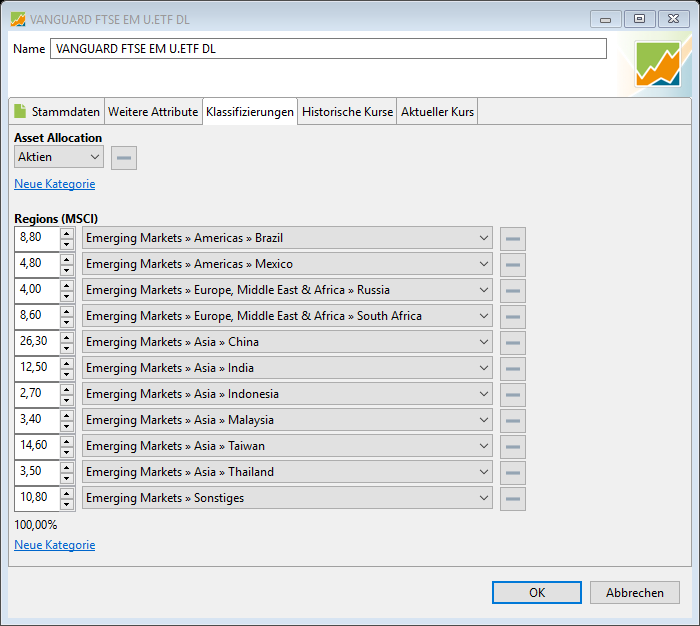700x626 pixels.
Task: Open the EMEA » South Africa dropdown
Action: 287,316
